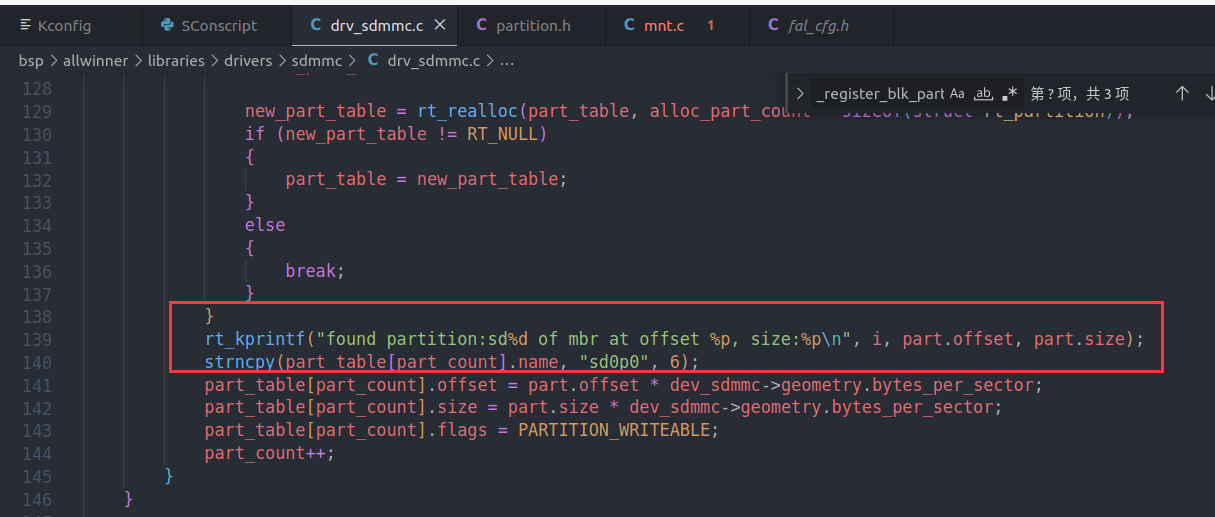
Task: Go to next search match arrow
Action: [1208, 94]
